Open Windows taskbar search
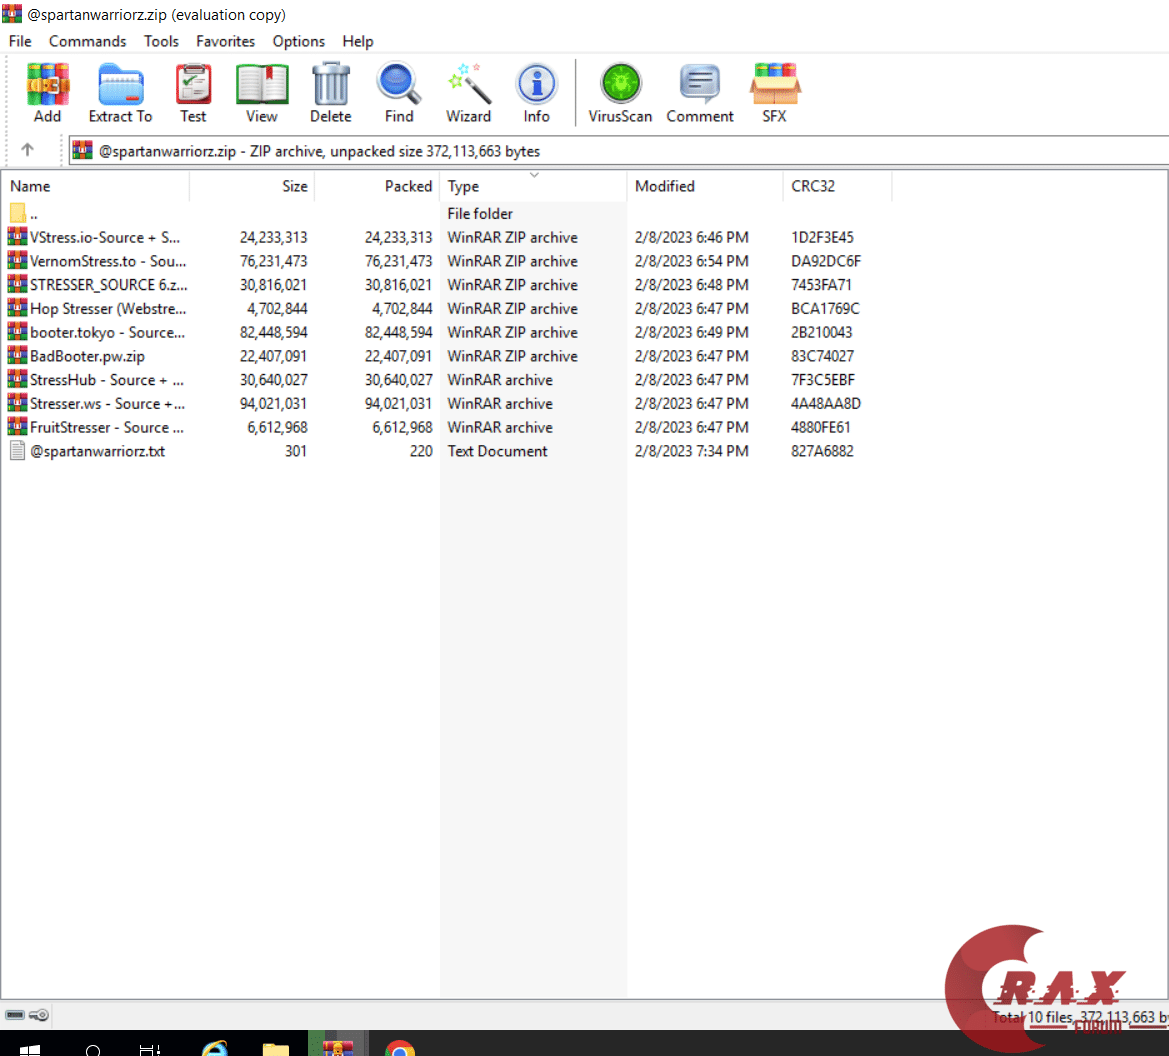1169x1056 pixels. tap(93, 1050)
